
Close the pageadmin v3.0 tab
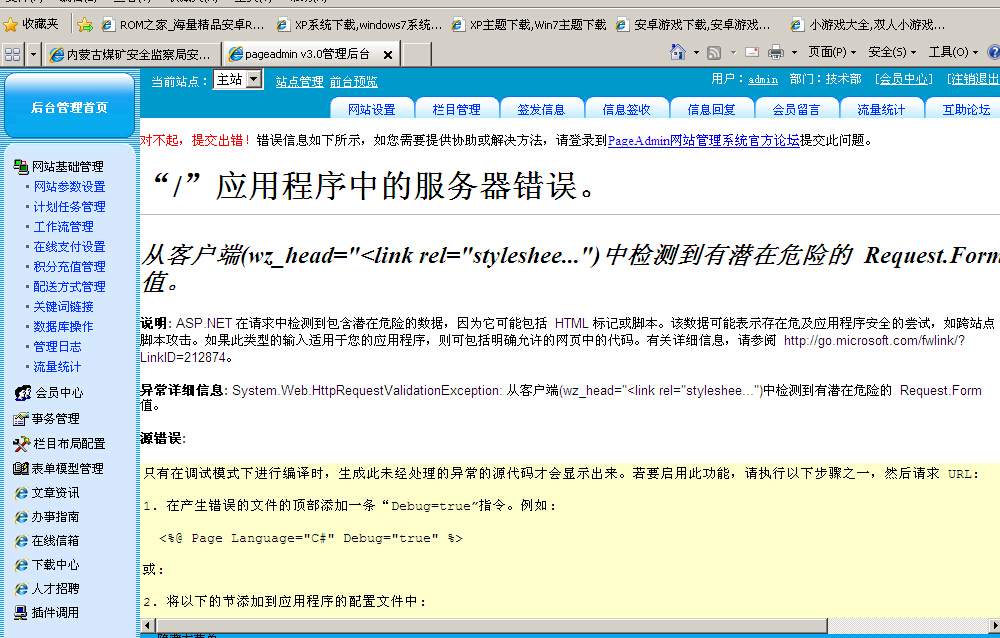coord(387,54)
